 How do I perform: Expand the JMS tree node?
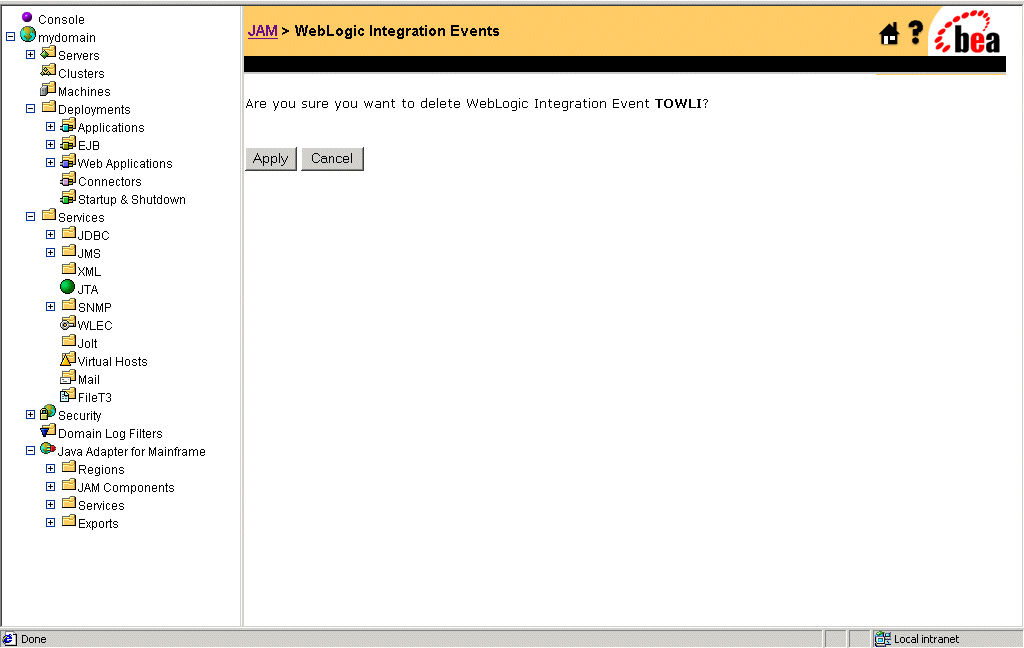pyautogui.click(x=50, y=252)
